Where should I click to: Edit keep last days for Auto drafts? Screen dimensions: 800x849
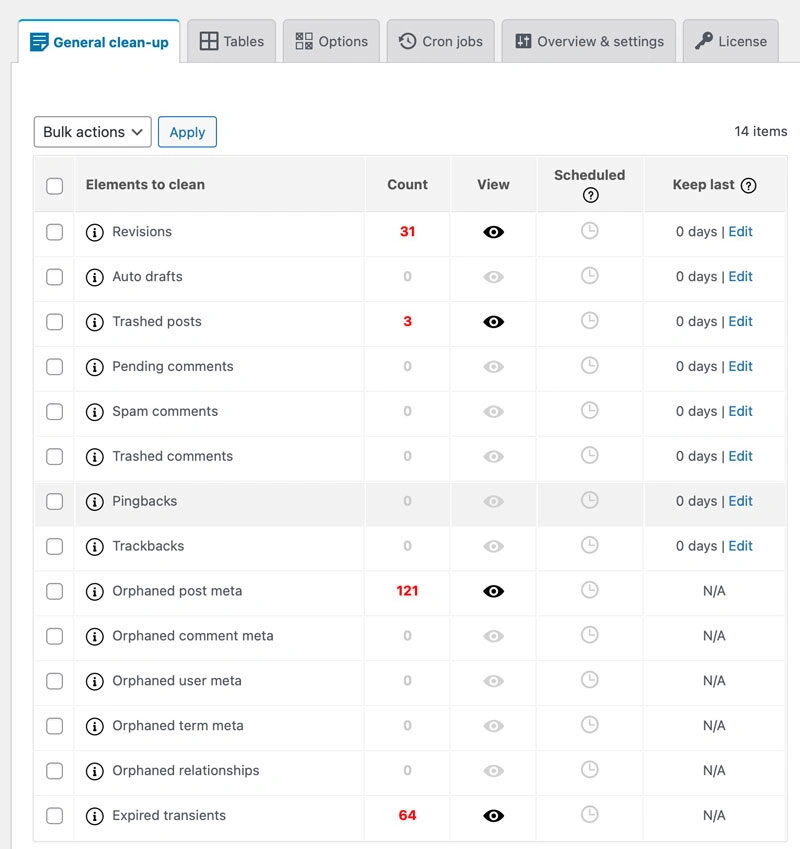pyautogui.click(x=740, y=277)
